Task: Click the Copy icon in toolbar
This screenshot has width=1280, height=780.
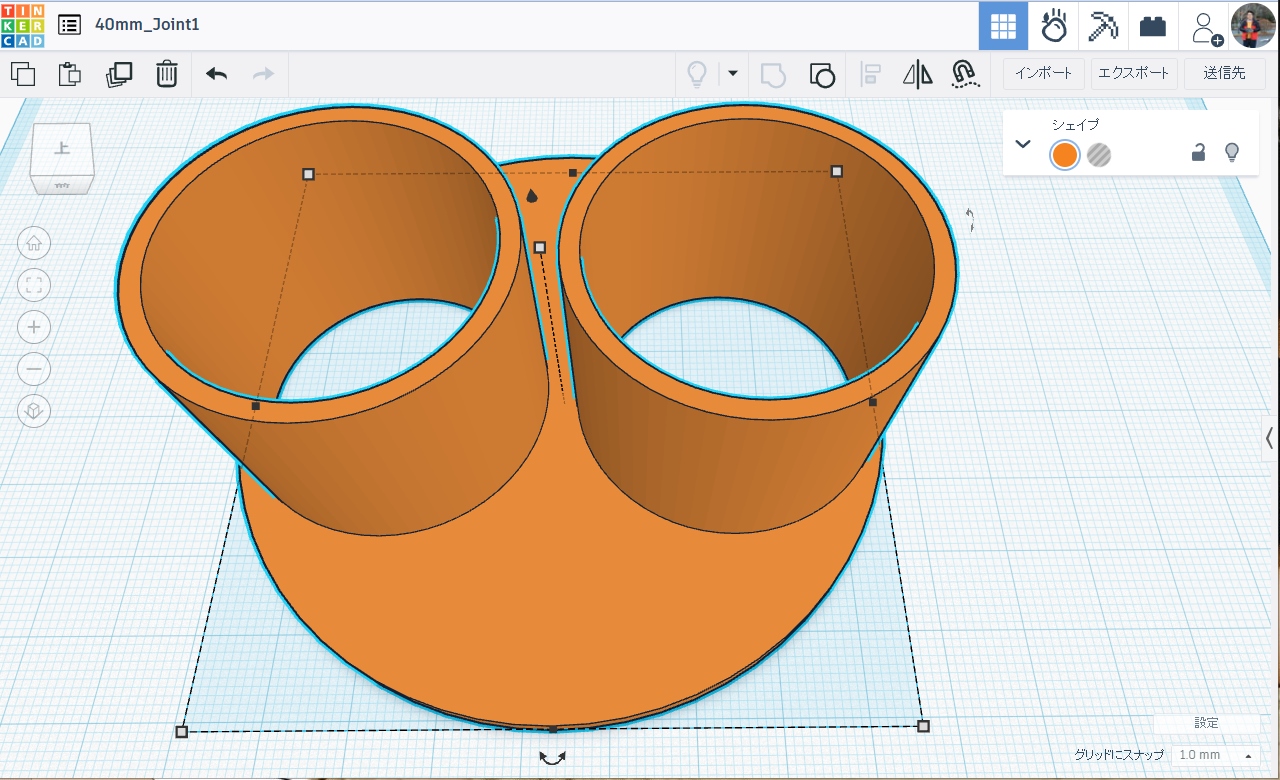Action: click(22, 74)
